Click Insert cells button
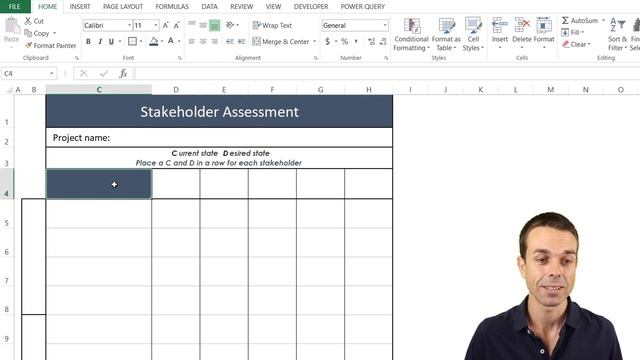The width and height of the screenshot is (640, 360). point(500,33)
